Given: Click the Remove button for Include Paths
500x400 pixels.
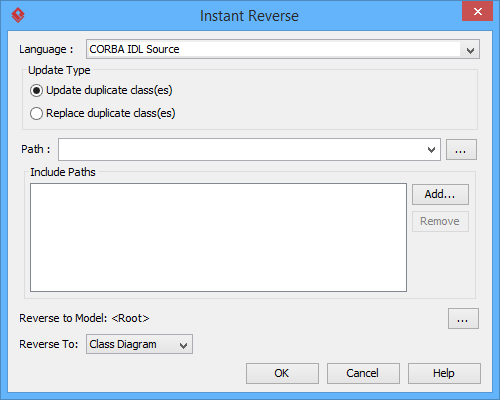Looking at the screenshot, I should tap(440, 221).
